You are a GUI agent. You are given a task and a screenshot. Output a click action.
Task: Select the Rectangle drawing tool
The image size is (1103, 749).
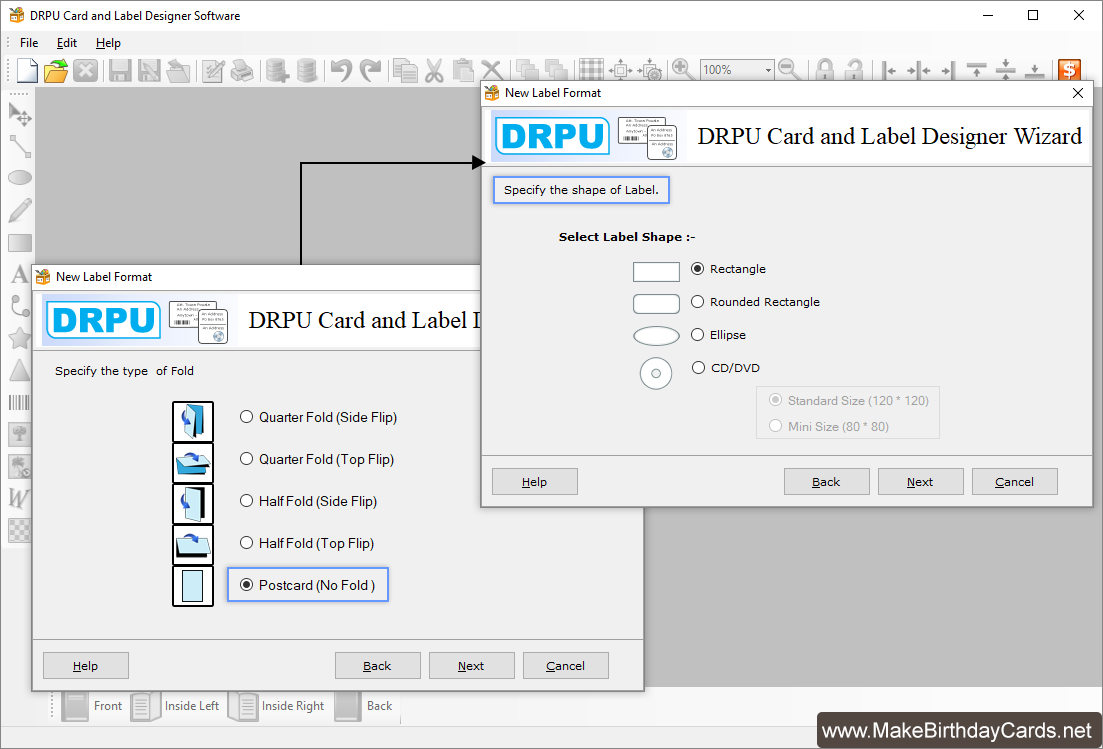pos(20,243)
